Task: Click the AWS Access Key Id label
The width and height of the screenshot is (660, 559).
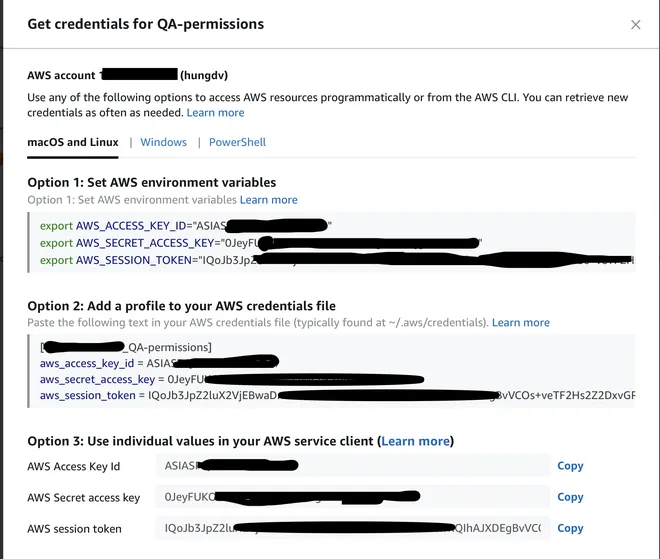Action: (x=74, y=466)
